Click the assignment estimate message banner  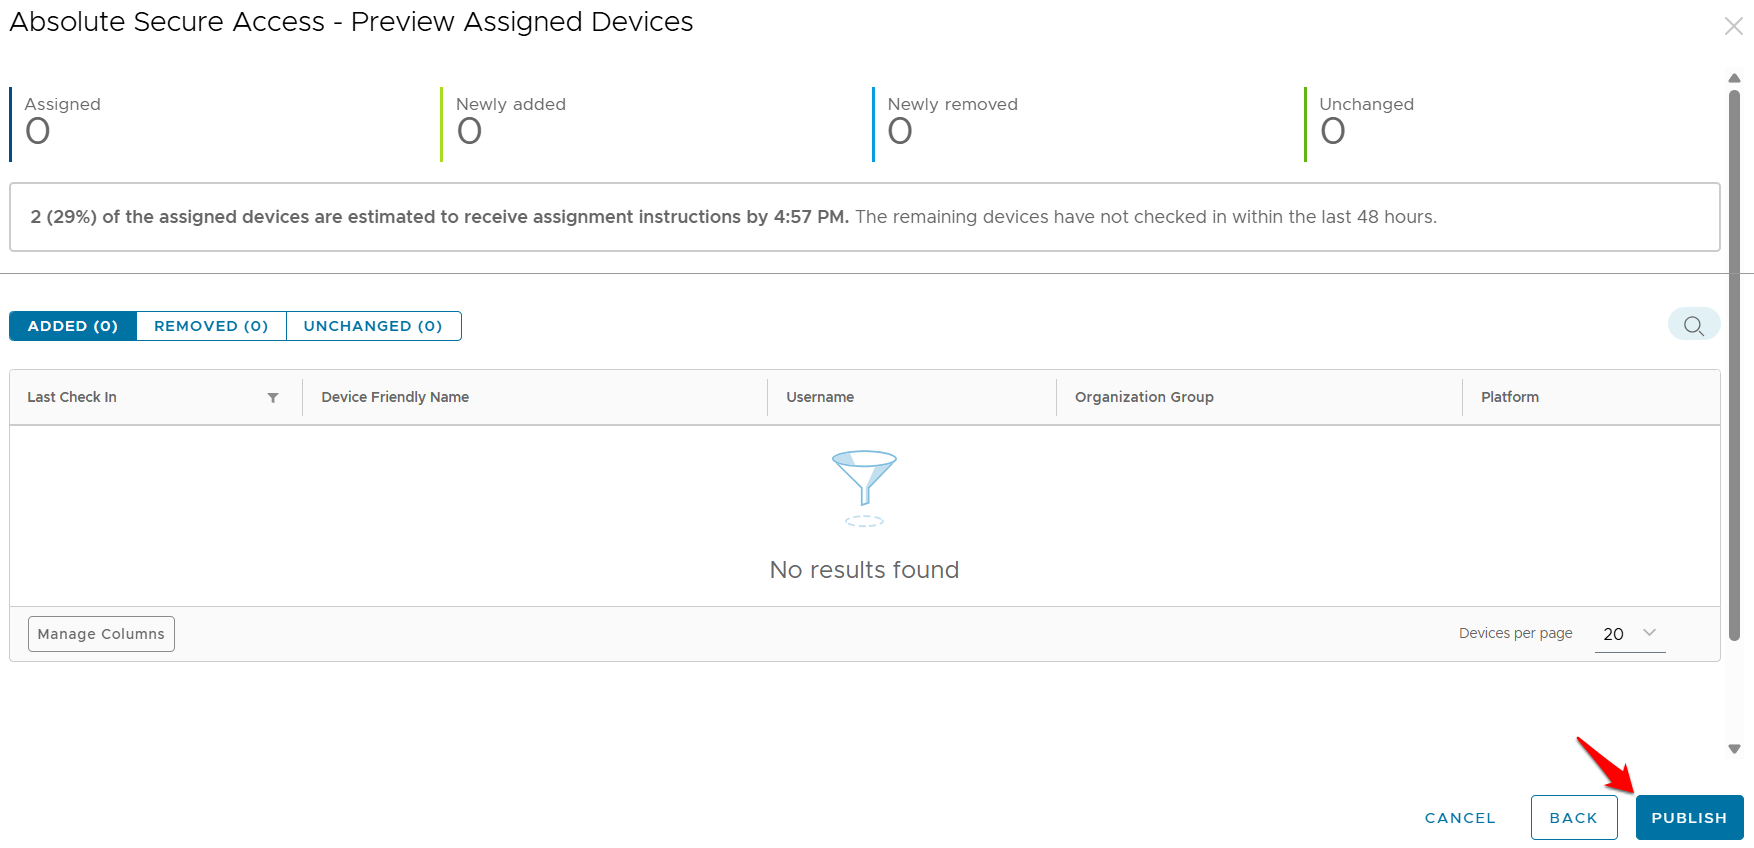(x=865, y=217)
